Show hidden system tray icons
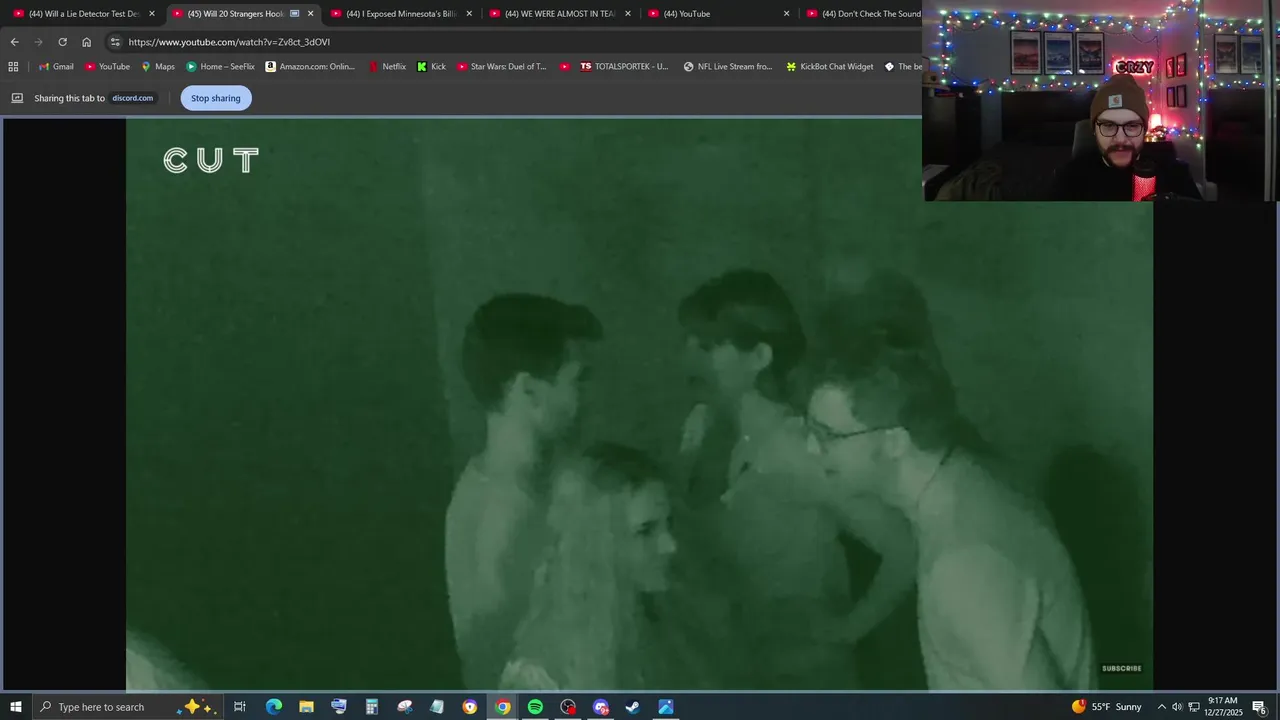 tap(1161, 707)
